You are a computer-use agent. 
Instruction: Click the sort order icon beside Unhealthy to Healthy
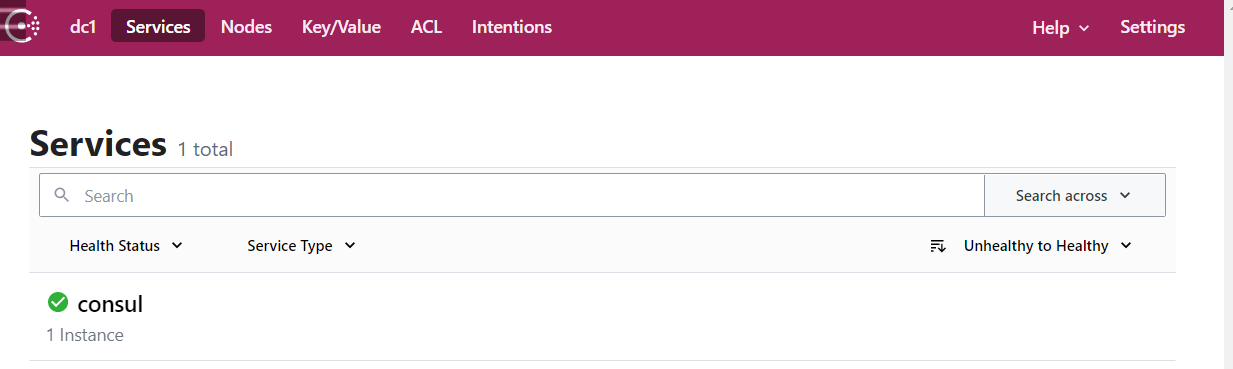point(938,246)
